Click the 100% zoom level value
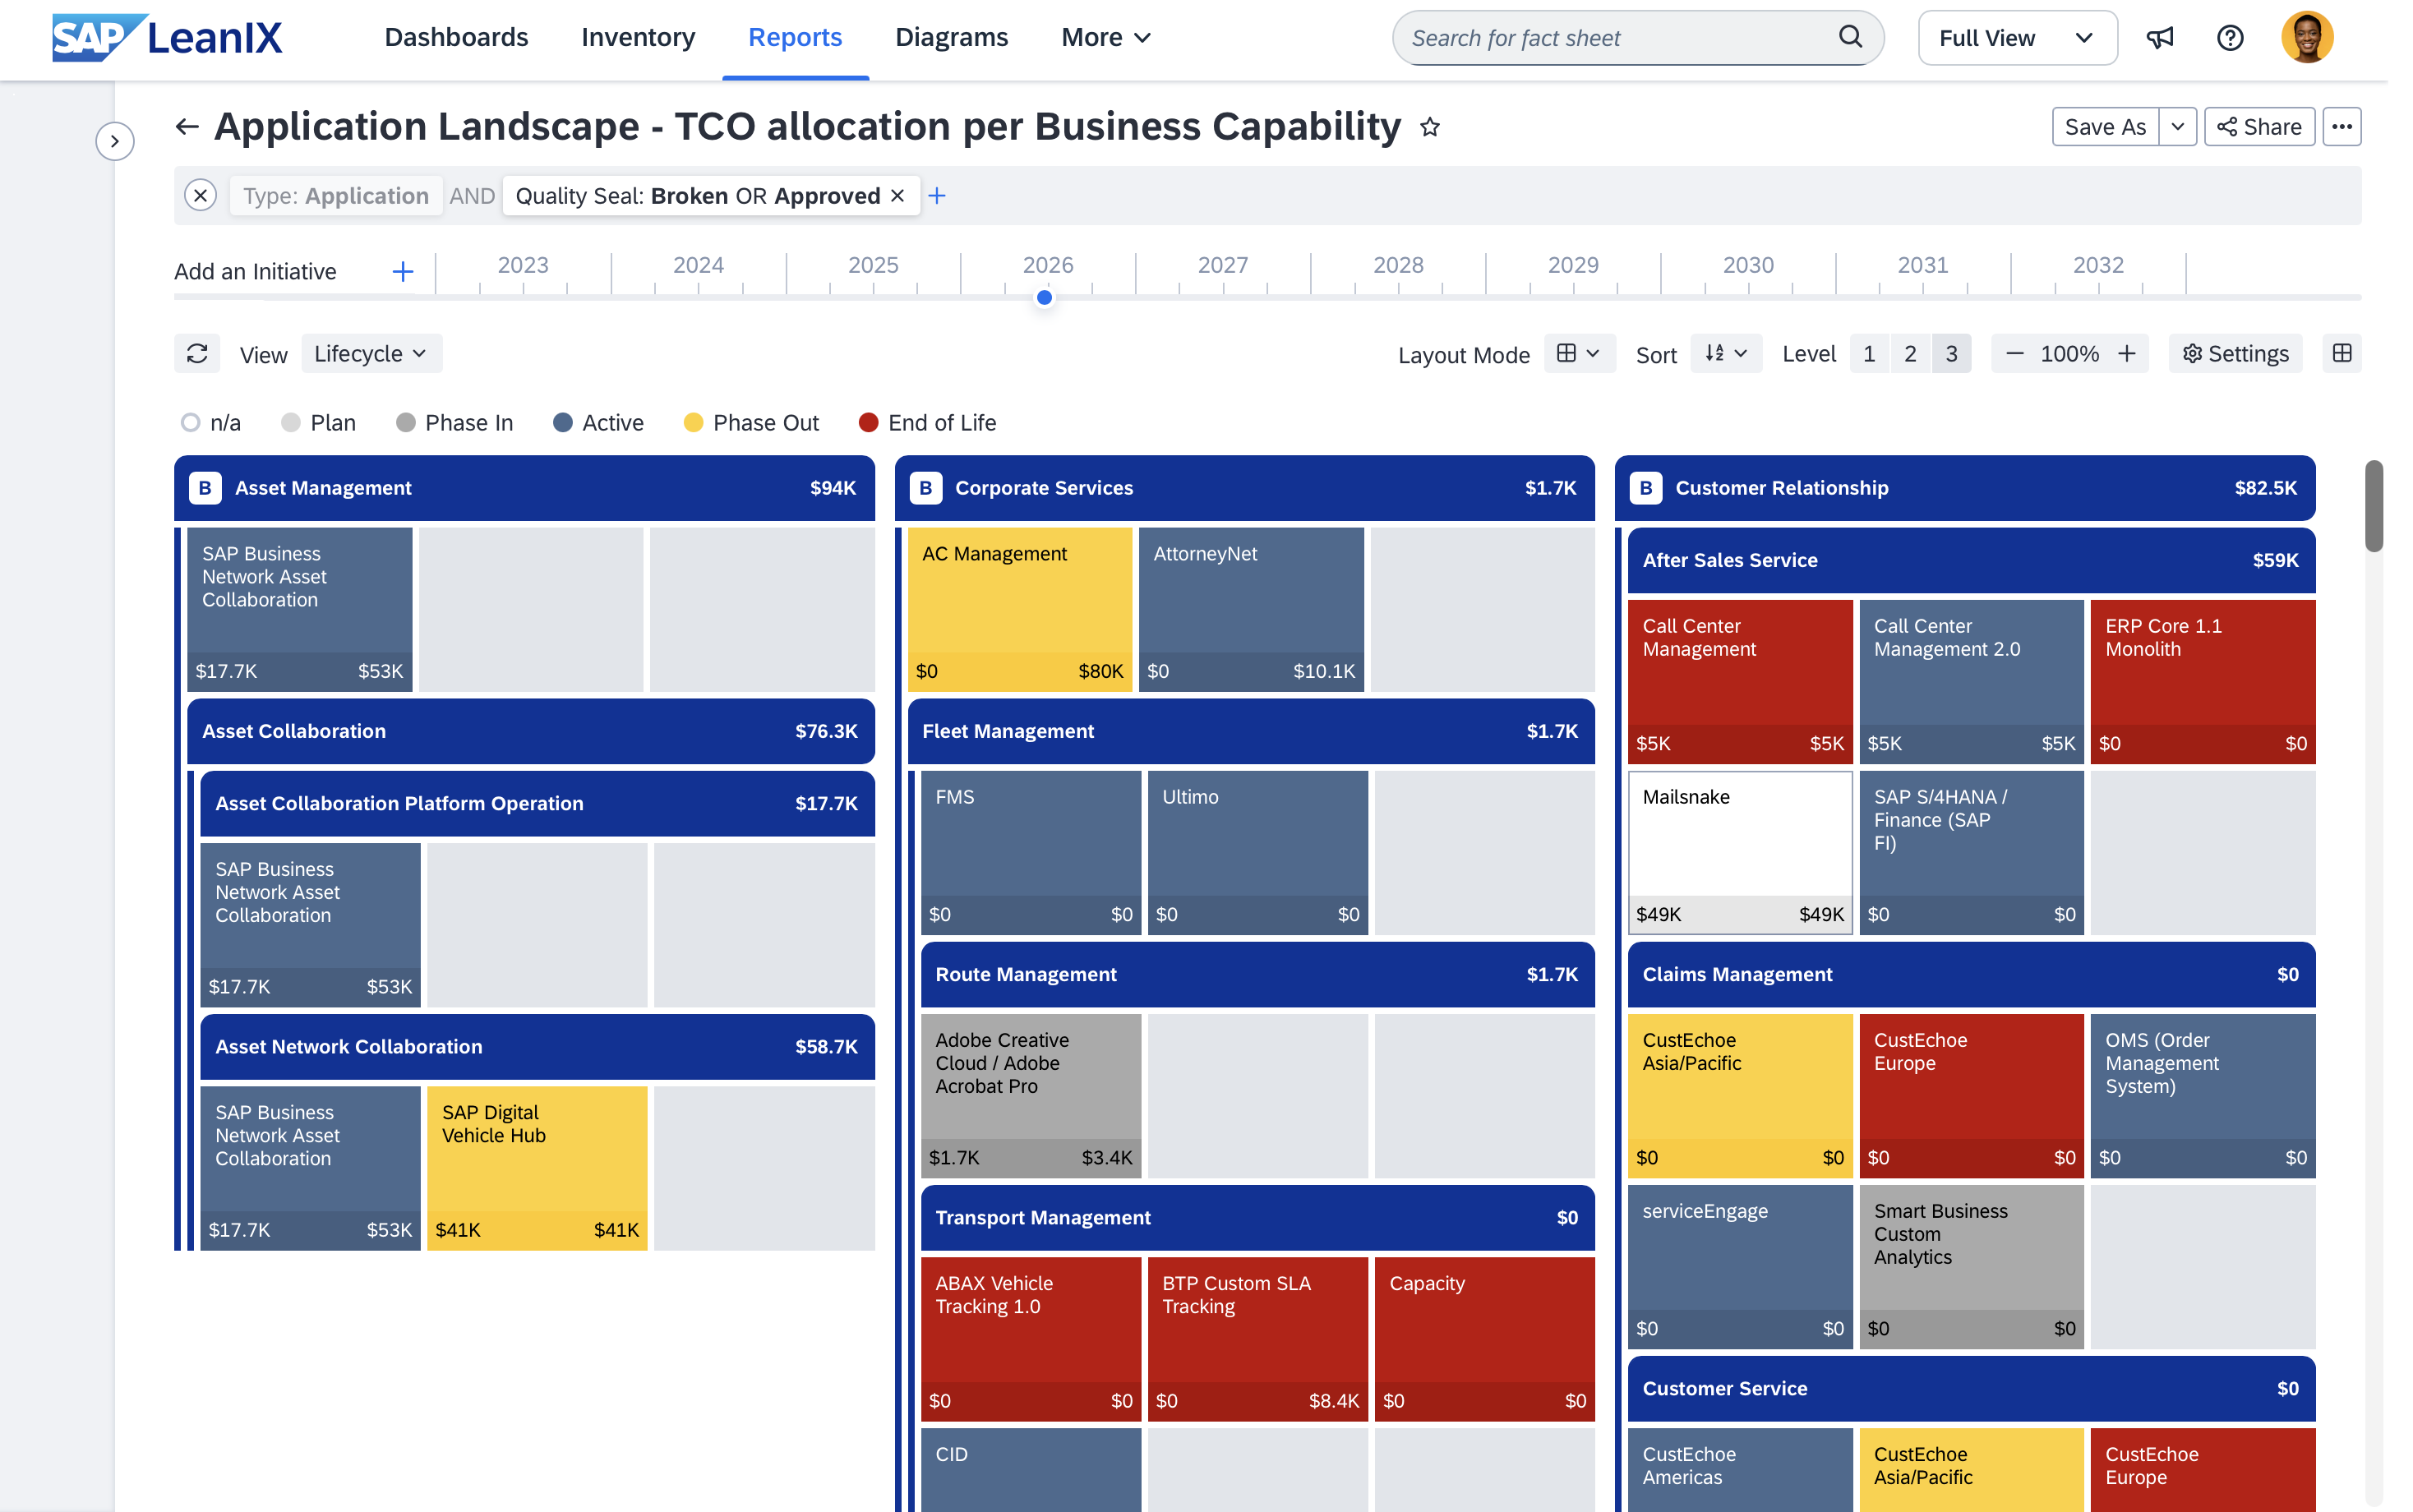Image resolution: width=2413 pixels, height=1512 pixels. (x=2069, y=354)
